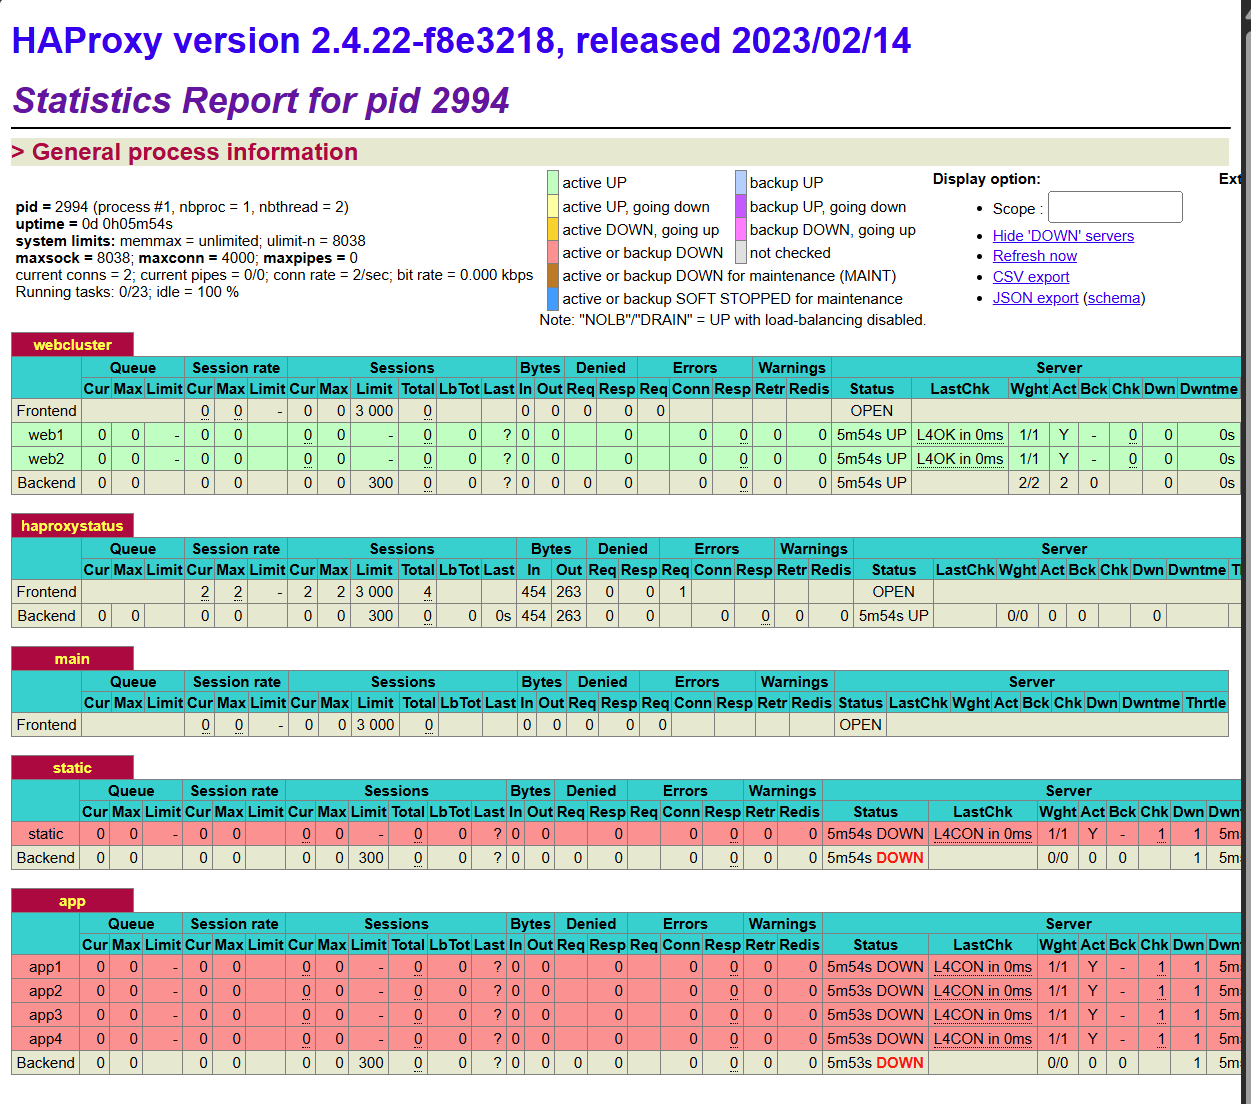Click the not checked legend color swatch
1251x1104 pixels.
click(741, 252)
